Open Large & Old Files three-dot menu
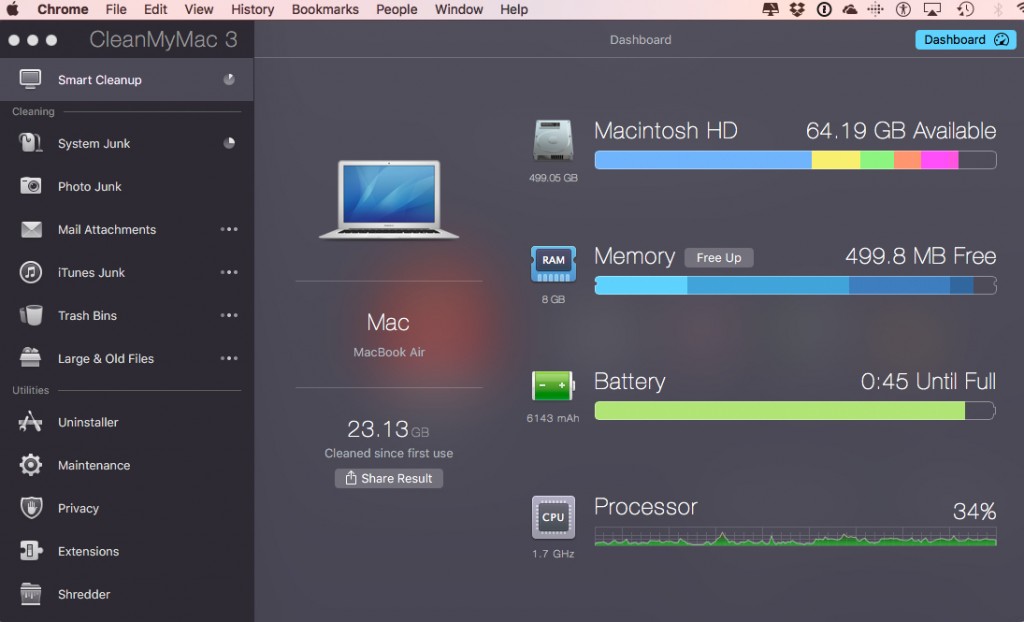This screenshot has height=622, width=1024. 229,358
